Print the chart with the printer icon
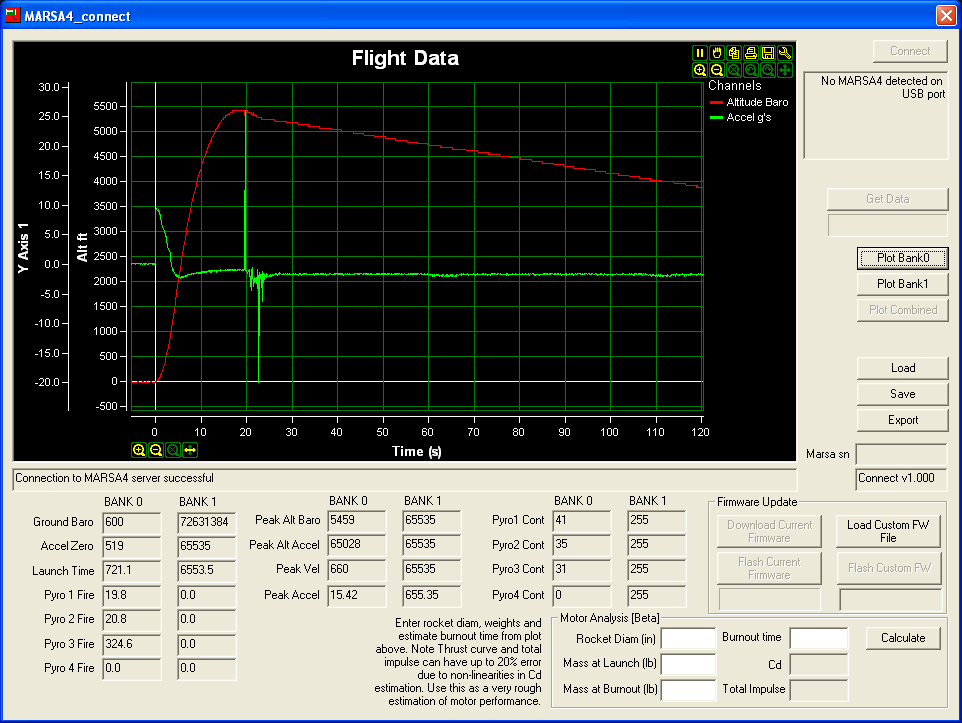Screen dimensions: 962x723 point(750,53)
